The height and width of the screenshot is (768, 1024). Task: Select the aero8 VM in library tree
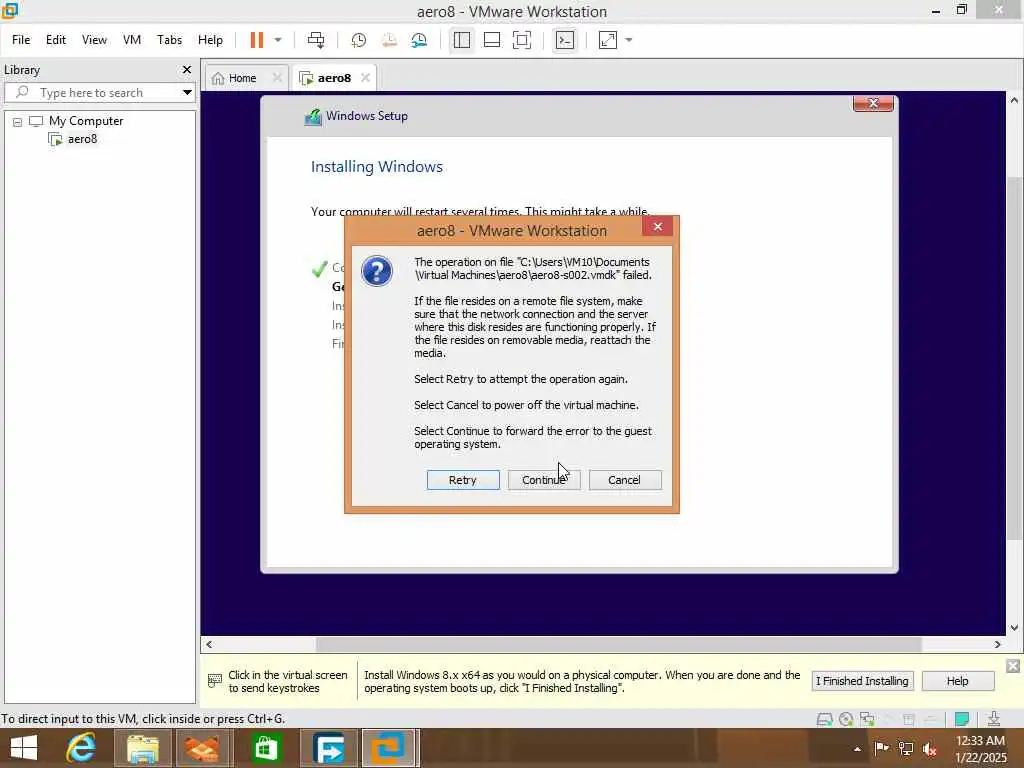[82, 139]
